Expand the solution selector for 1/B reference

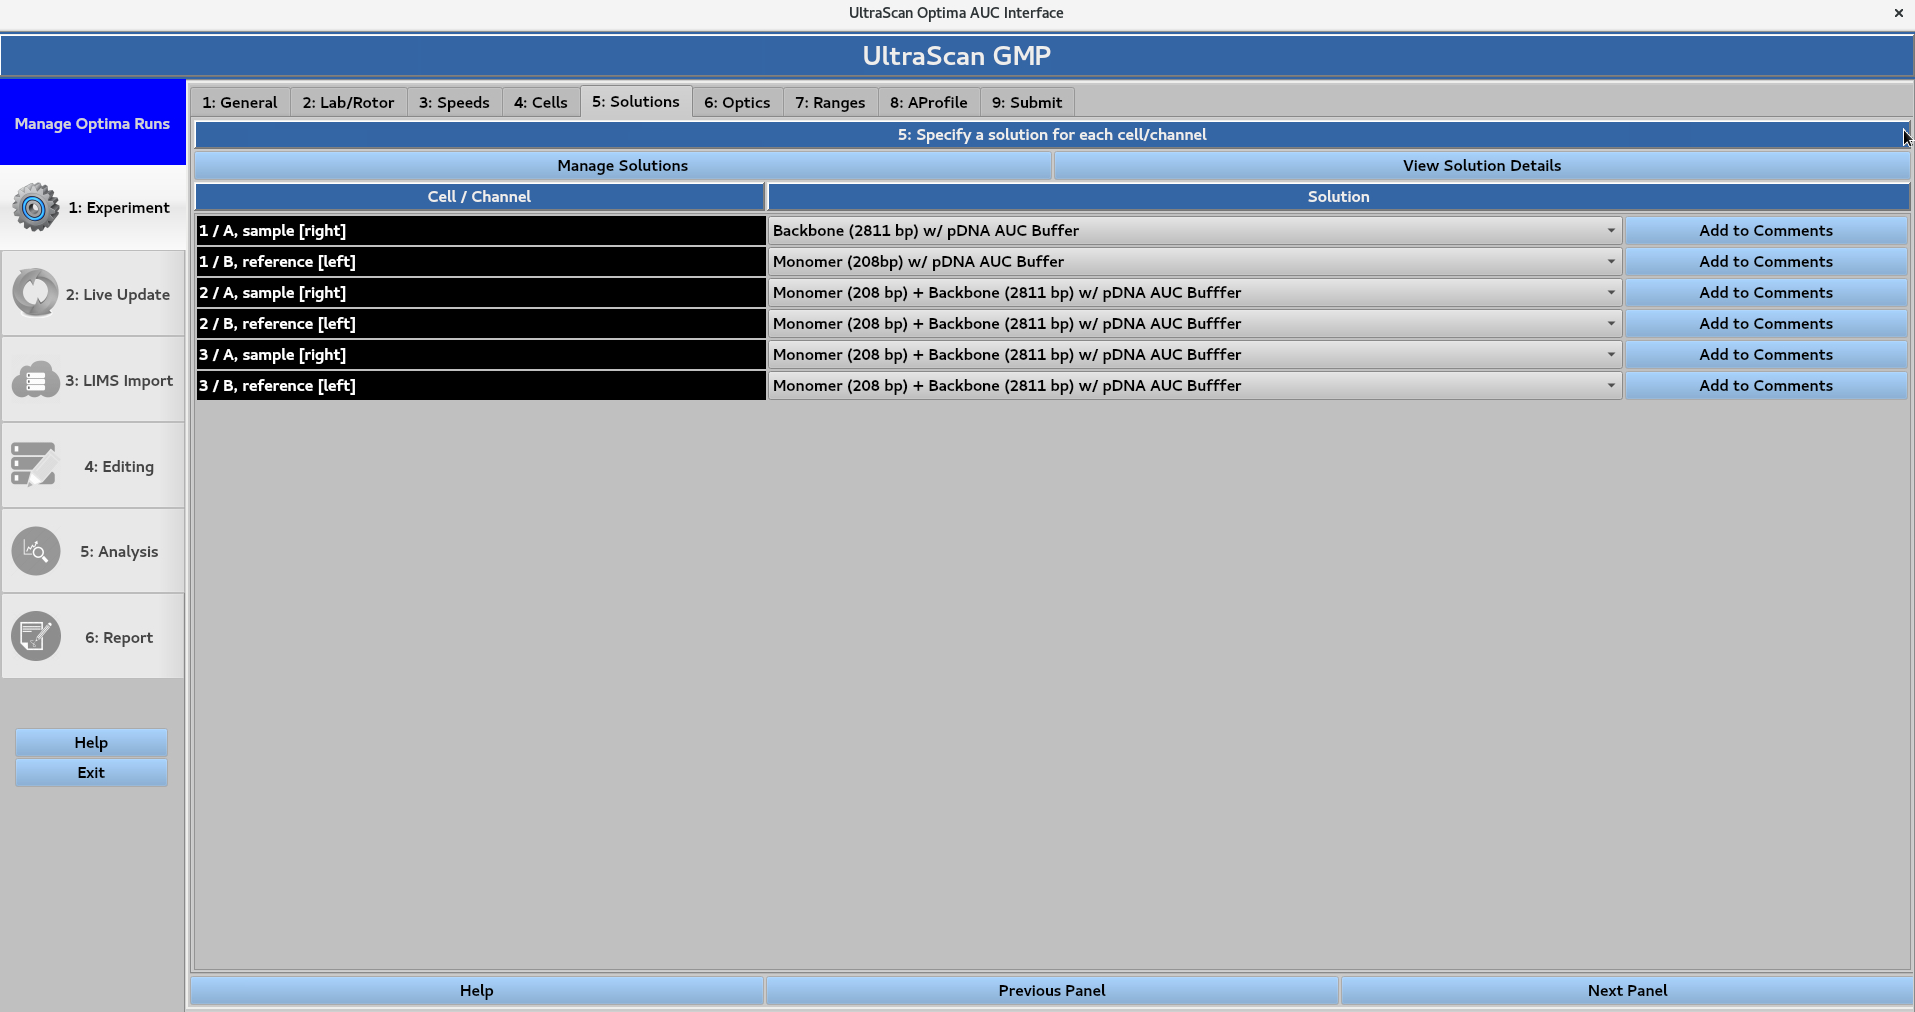click(1609, 261)
